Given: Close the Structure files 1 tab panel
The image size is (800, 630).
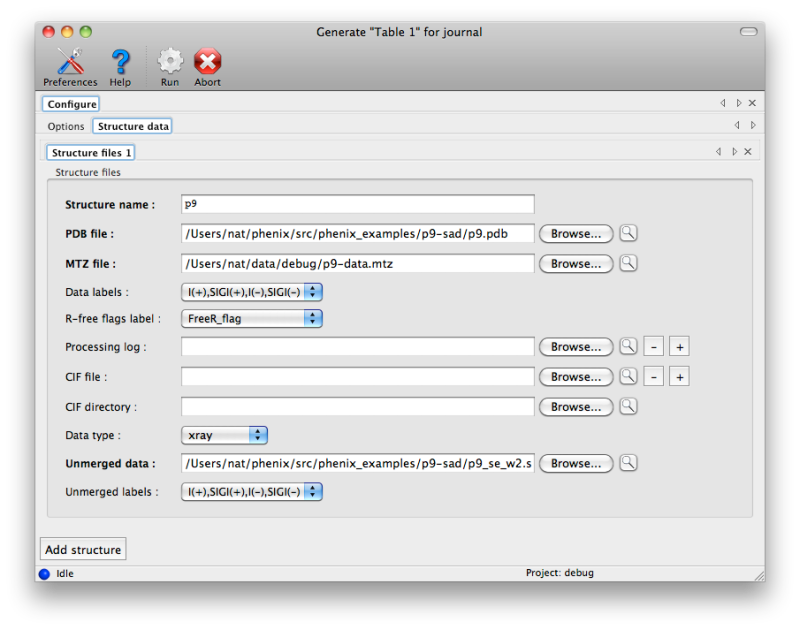Looking at the screenshot, I should pyautogui.click(x=748, y=152).
